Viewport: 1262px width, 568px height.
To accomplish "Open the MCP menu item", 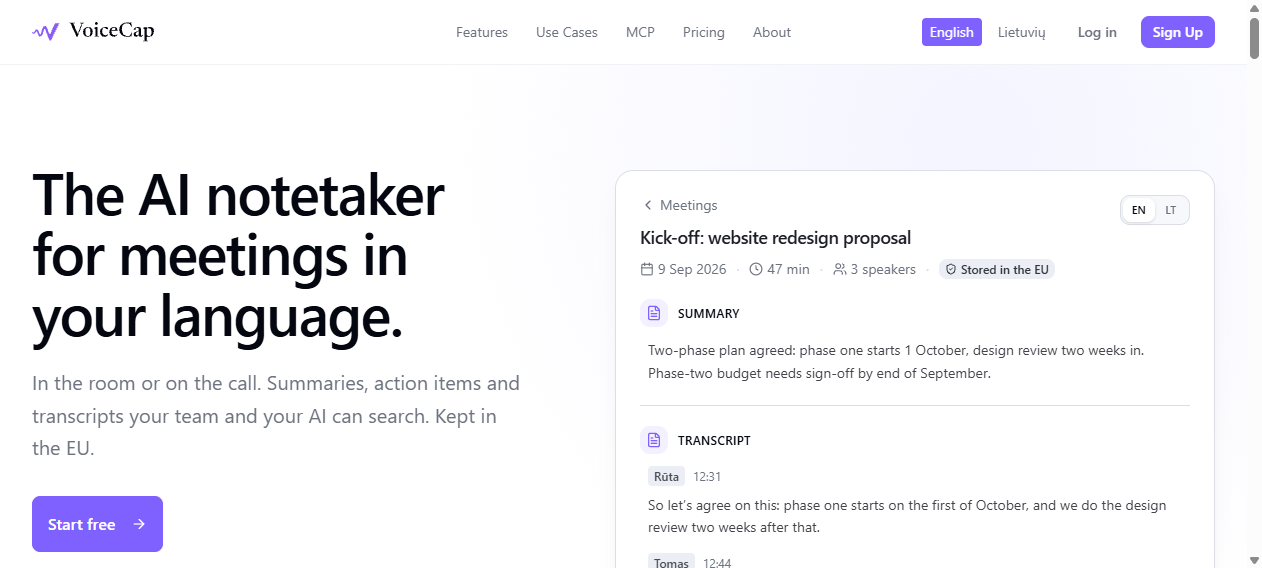I will pyautogui.click(x=640, y=32).
